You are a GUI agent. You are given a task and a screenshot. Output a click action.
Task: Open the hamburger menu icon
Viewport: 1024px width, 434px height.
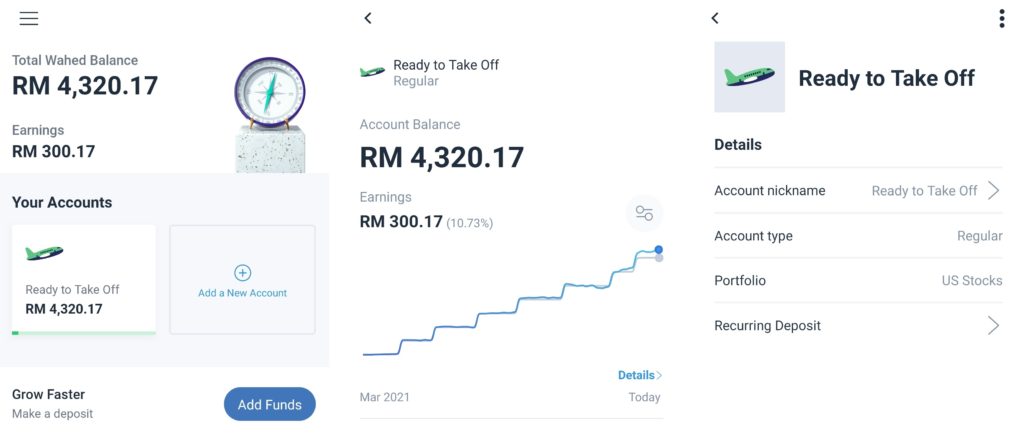29,19
